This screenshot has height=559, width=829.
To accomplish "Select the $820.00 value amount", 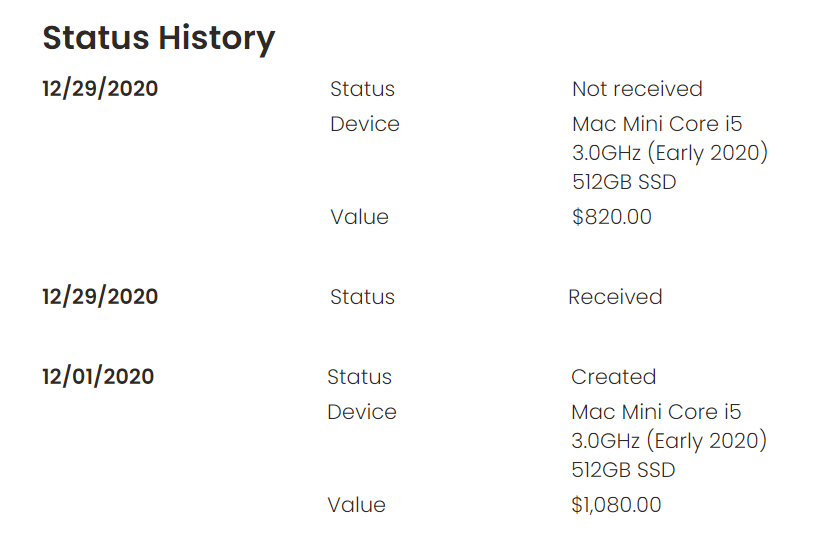I will [x=611, y=217].
